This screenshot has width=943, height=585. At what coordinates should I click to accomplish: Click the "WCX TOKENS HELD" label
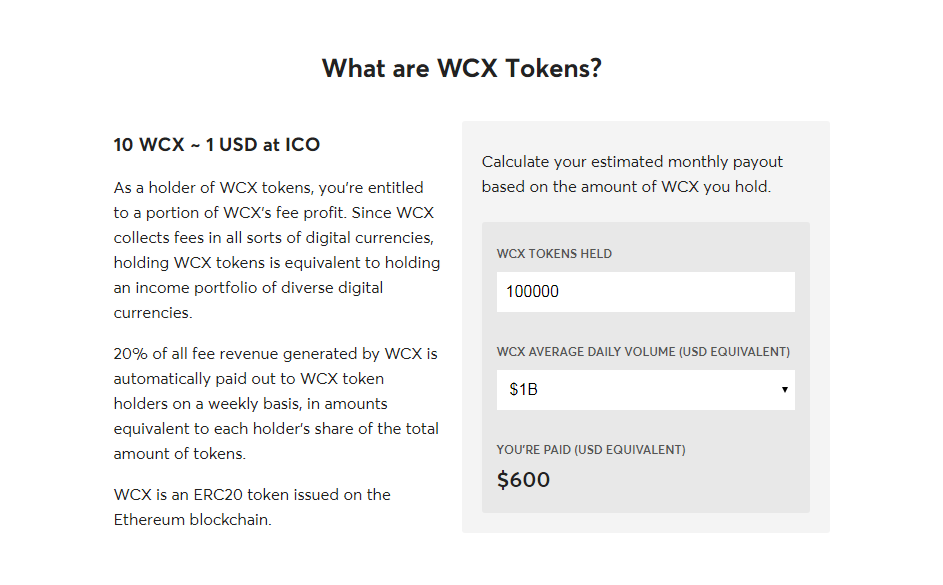pos(554,254)
